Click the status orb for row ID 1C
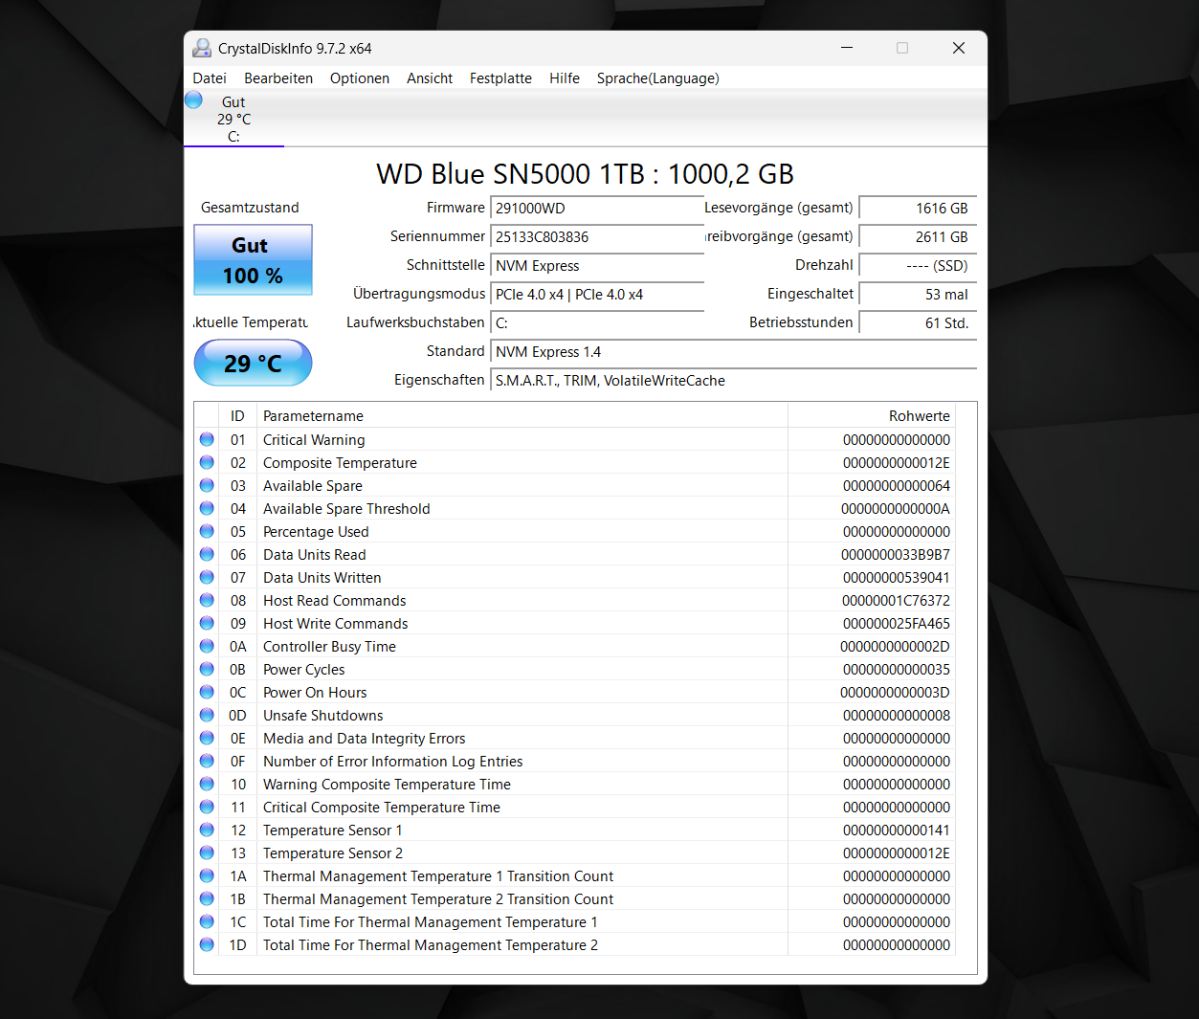 click(206, 921)
